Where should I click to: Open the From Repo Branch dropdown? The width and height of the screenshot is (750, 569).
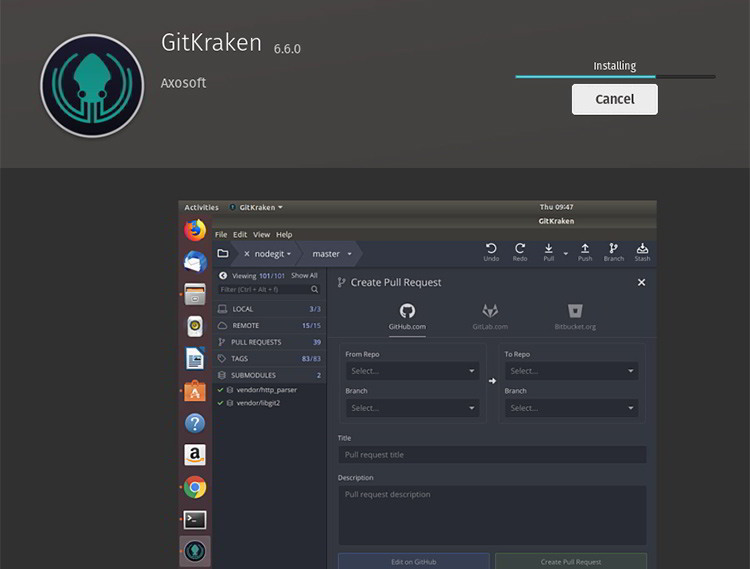tap(412, 408)
